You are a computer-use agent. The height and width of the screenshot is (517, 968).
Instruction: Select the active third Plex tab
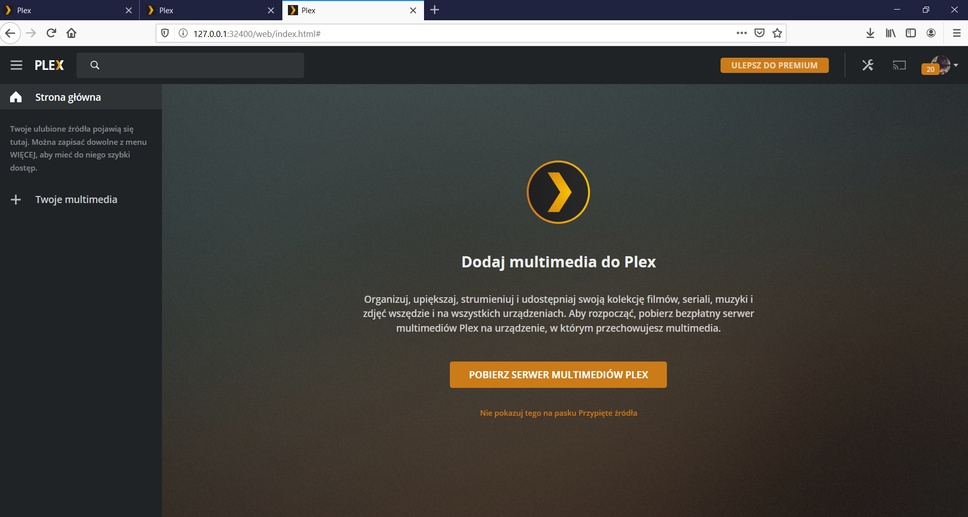coord(353,11)
